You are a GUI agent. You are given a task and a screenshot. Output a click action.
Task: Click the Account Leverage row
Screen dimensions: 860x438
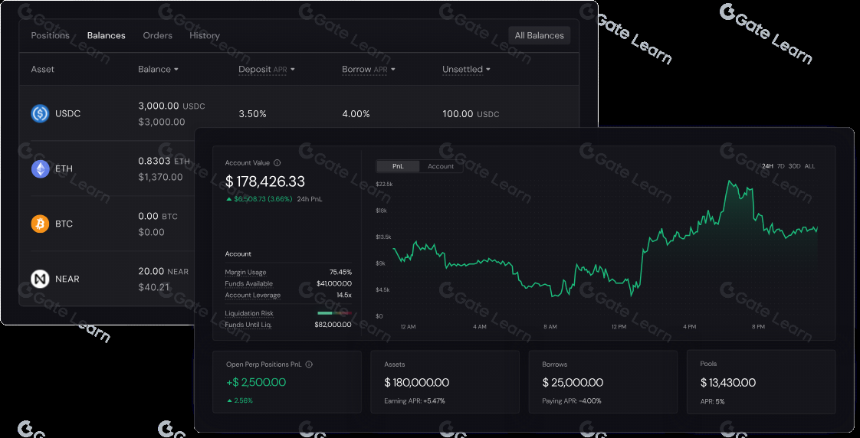pos(288,295)
